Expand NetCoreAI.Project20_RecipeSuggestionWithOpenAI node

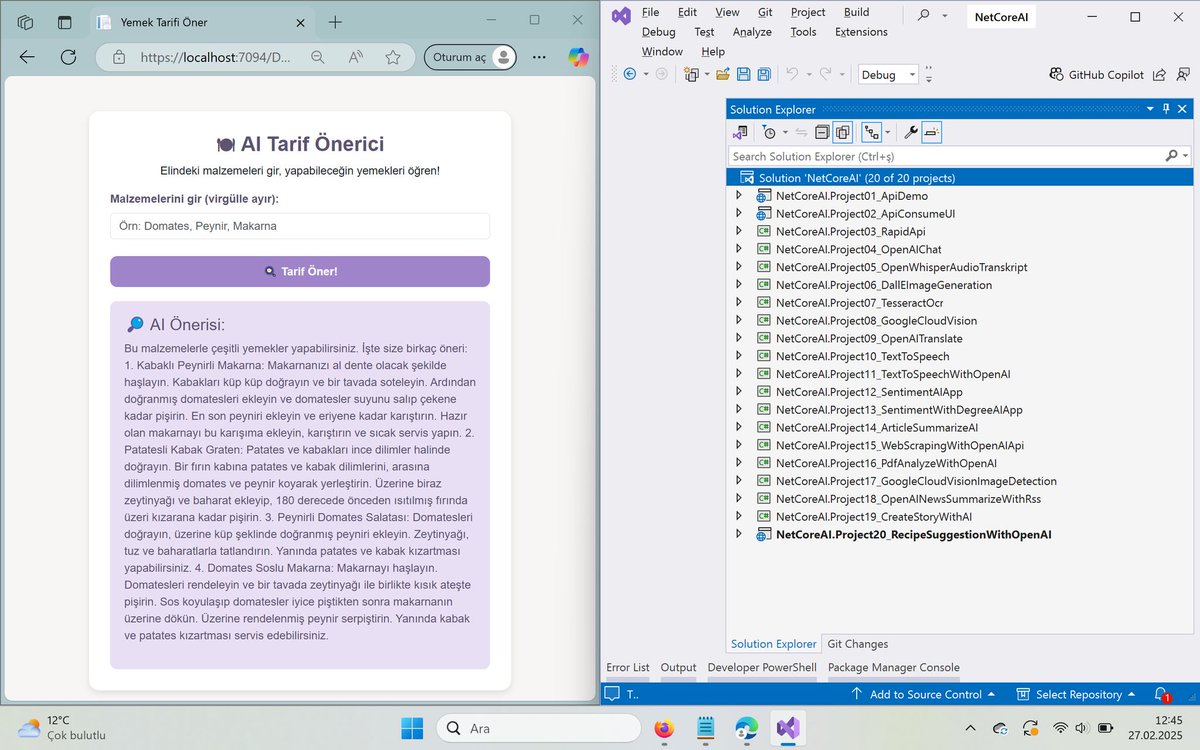738,534
